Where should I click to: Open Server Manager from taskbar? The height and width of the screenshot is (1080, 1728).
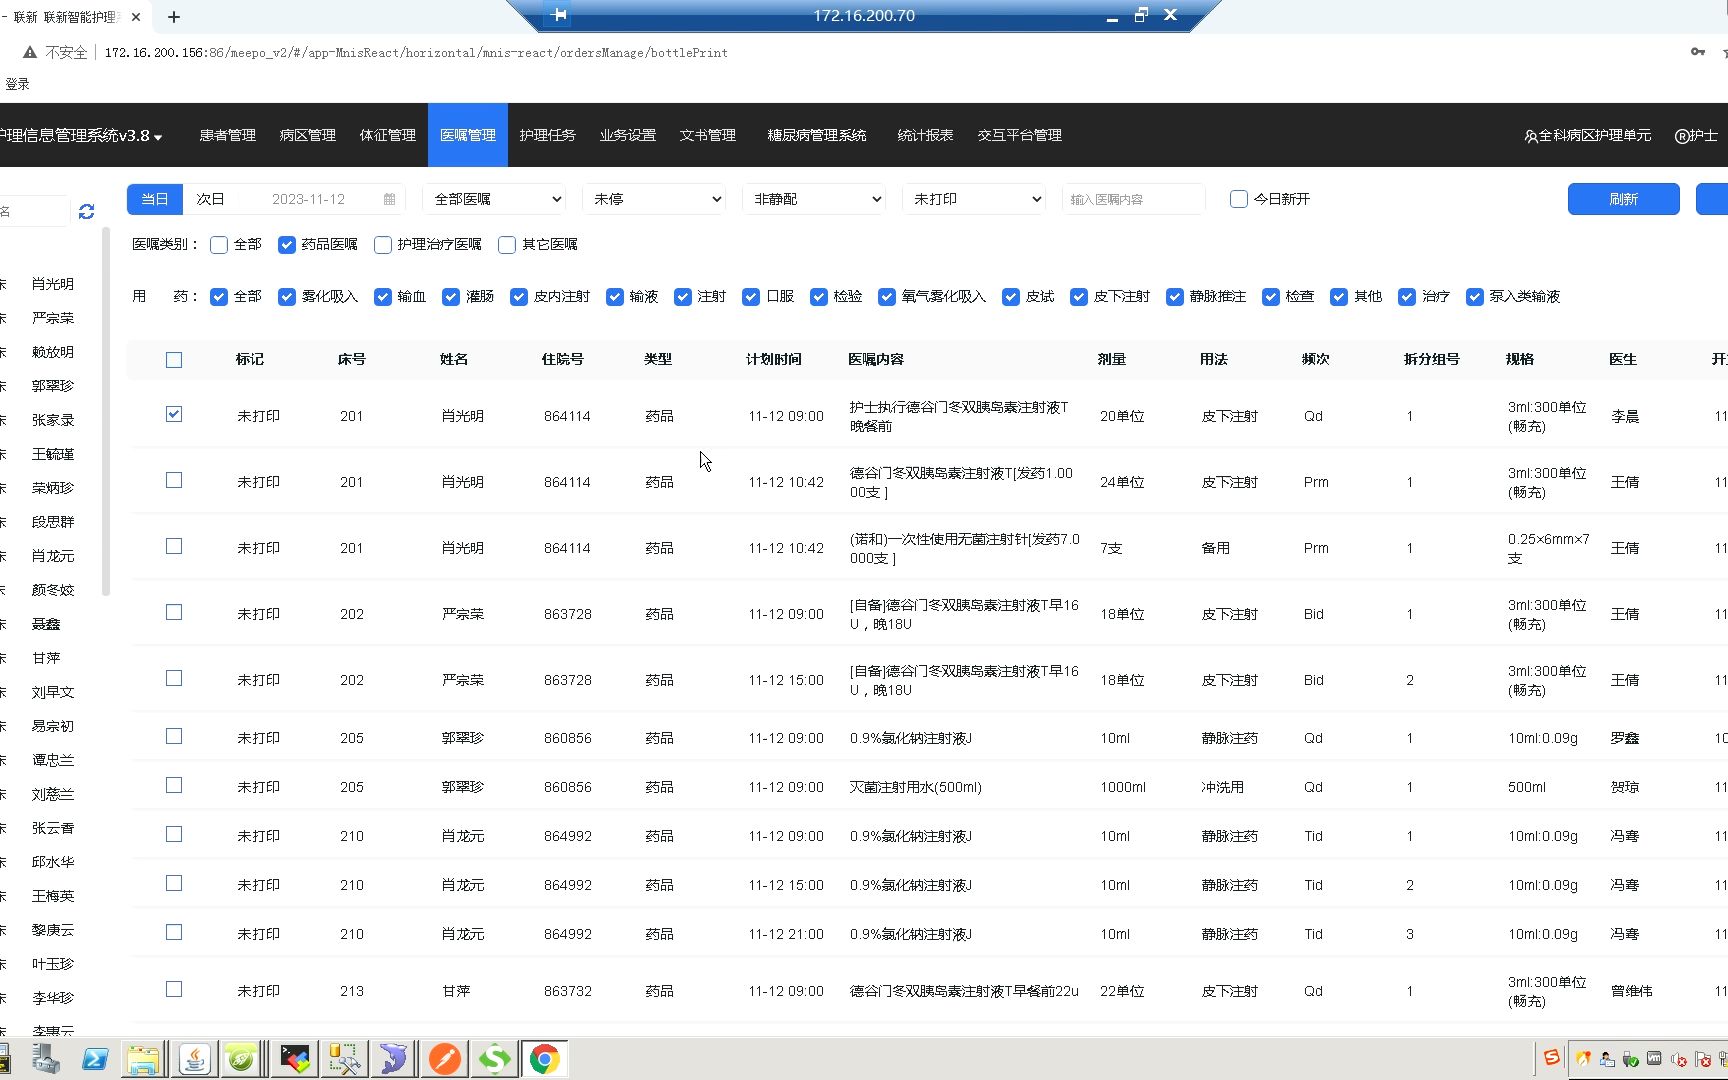(45, 1059)
